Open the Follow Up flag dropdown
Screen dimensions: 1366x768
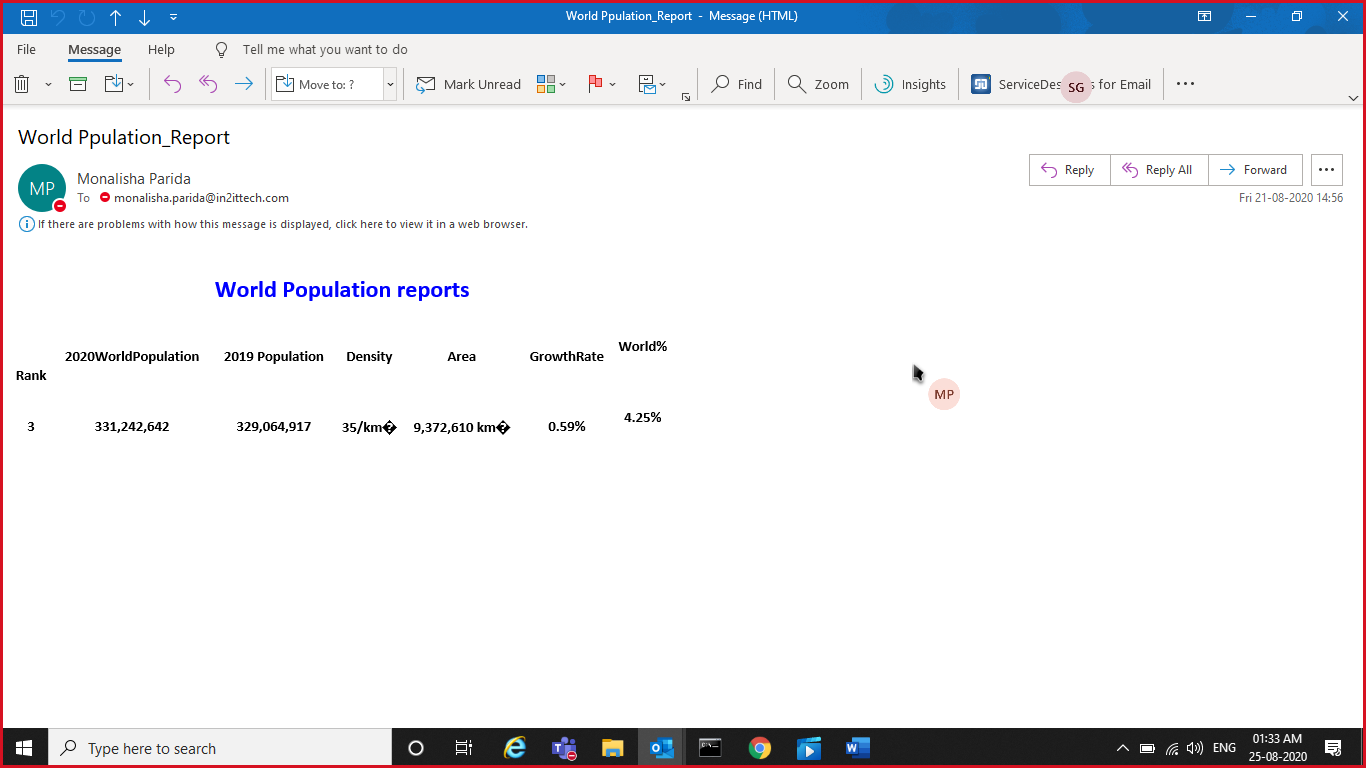click(x=602, y=84)
